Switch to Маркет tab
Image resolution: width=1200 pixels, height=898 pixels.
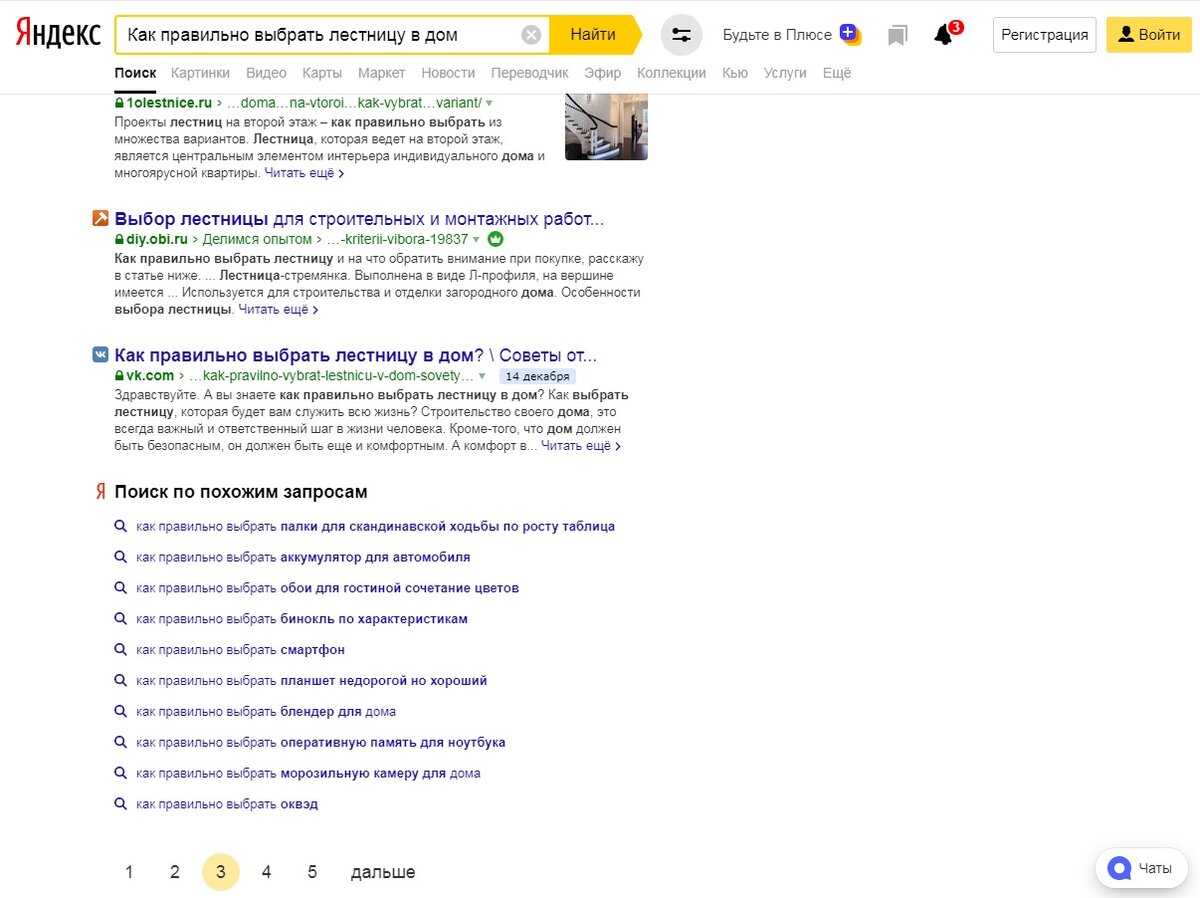pos(382,73)
